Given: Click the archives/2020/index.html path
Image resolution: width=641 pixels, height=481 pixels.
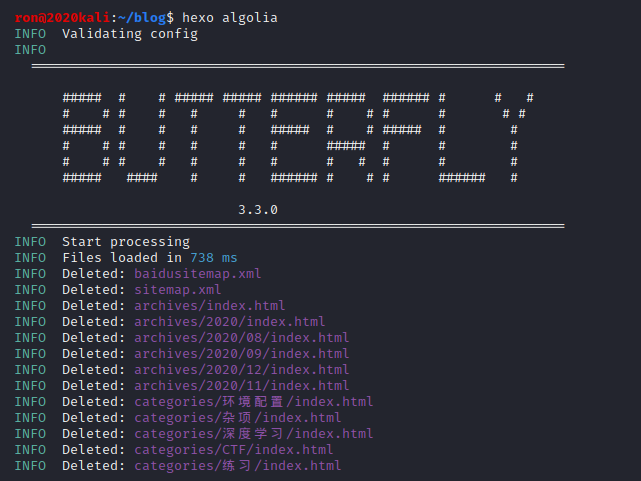Looking at the screenshot, I should pyautogui.click(x=230, y=322).
